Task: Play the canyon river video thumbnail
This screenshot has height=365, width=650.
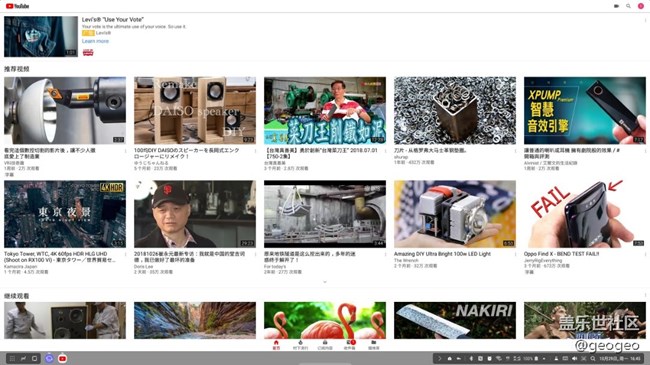Action: pos(195,320)
